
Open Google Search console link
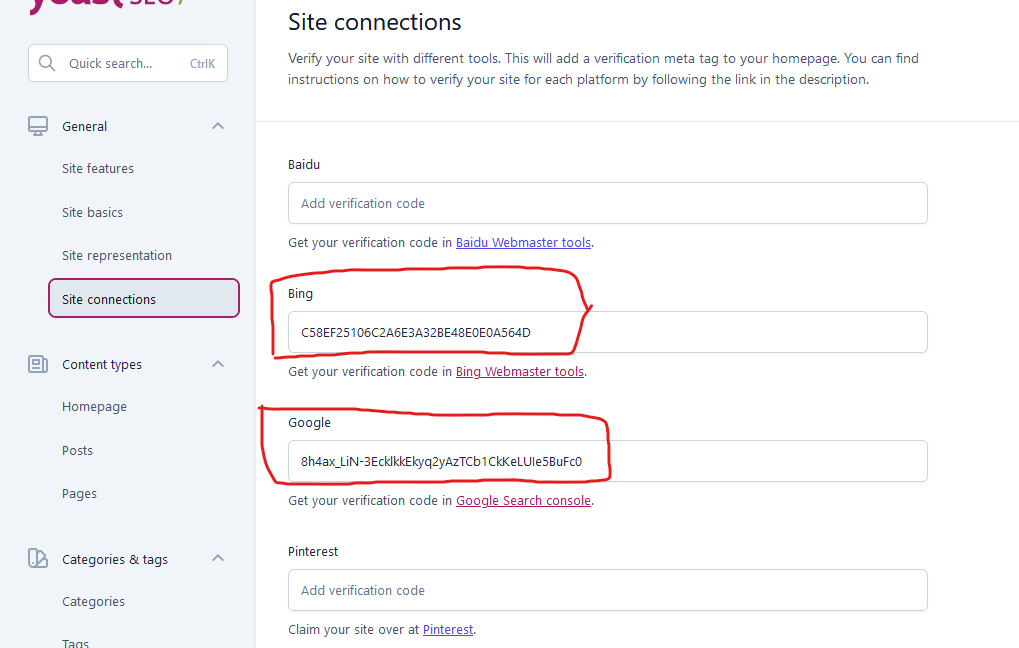pyautogui.click(x=523, y=500)
